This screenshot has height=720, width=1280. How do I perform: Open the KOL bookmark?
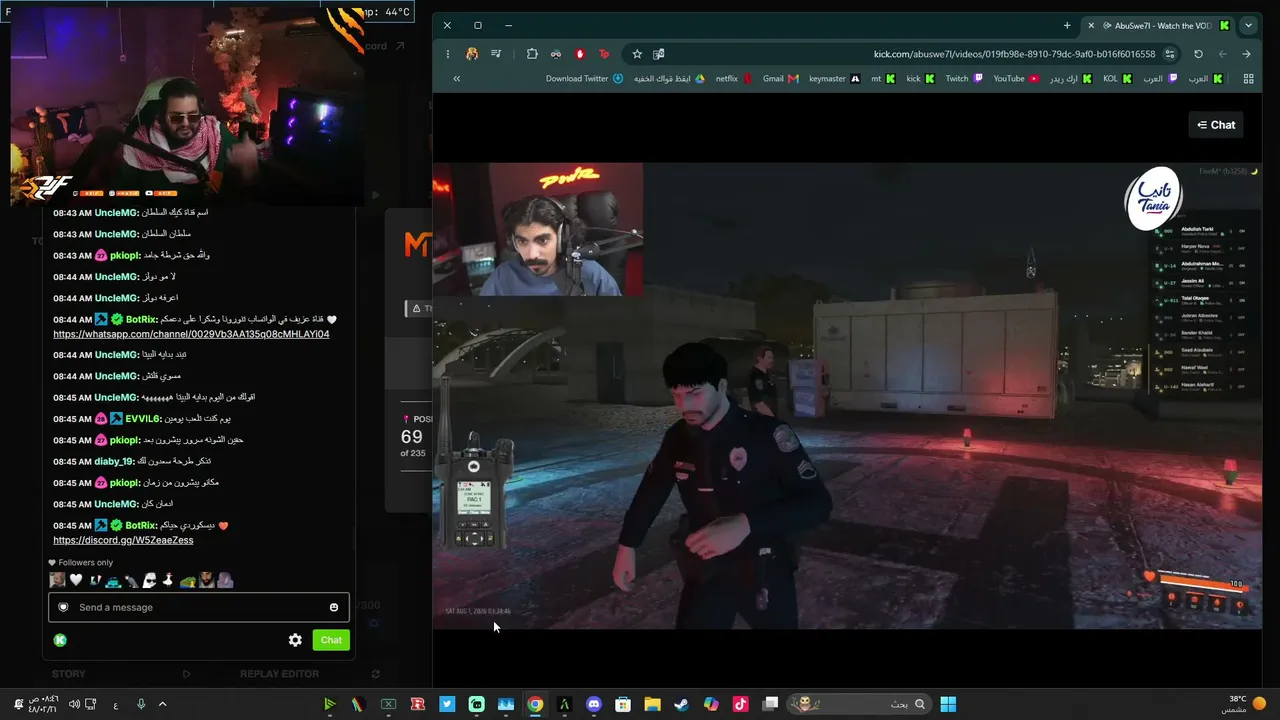1117,79
